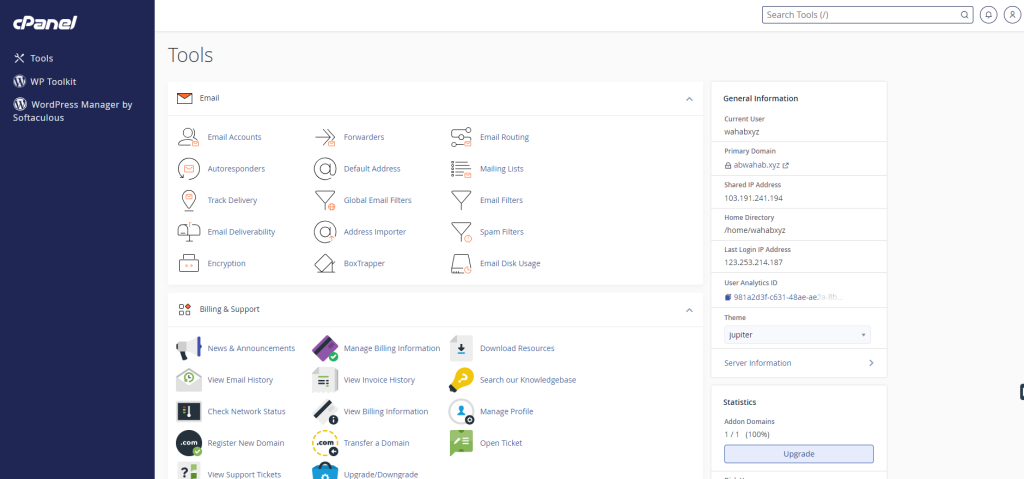Screen dimensions: 1024x479
Task: Open the user account icon in header
Action: 1010,15
